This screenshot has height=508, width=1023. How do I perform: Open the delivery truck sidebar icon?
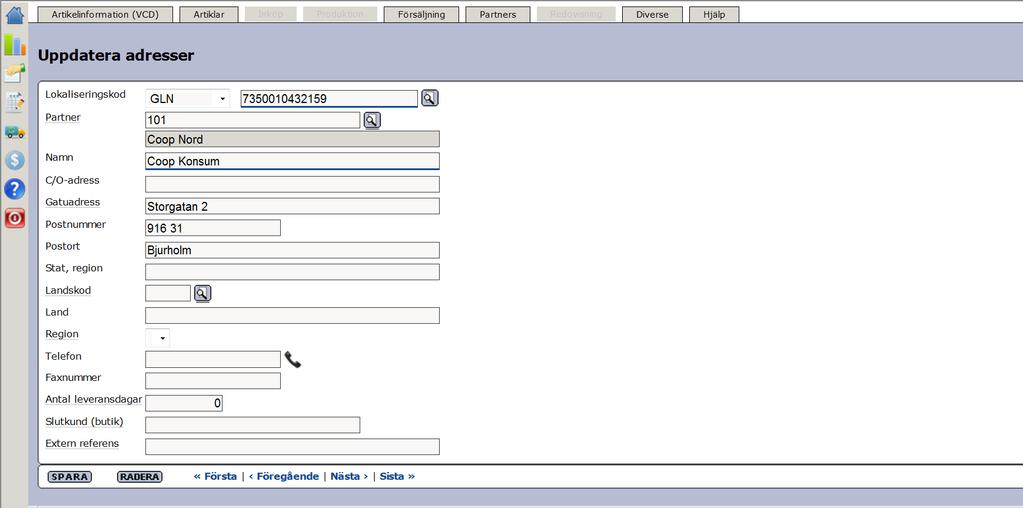pos(14,132)
